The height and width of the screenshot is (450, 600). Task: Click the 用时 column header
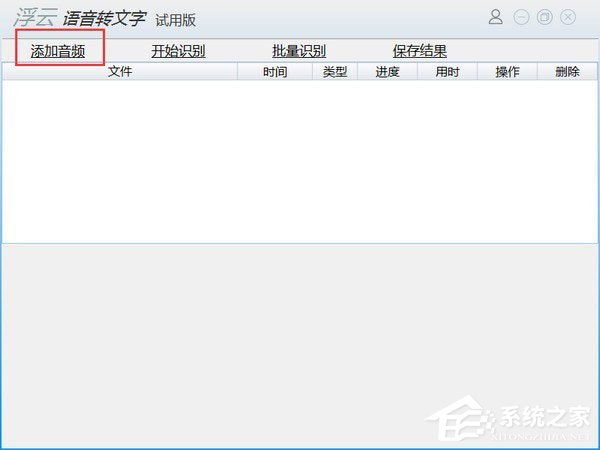tap(447, 72)
